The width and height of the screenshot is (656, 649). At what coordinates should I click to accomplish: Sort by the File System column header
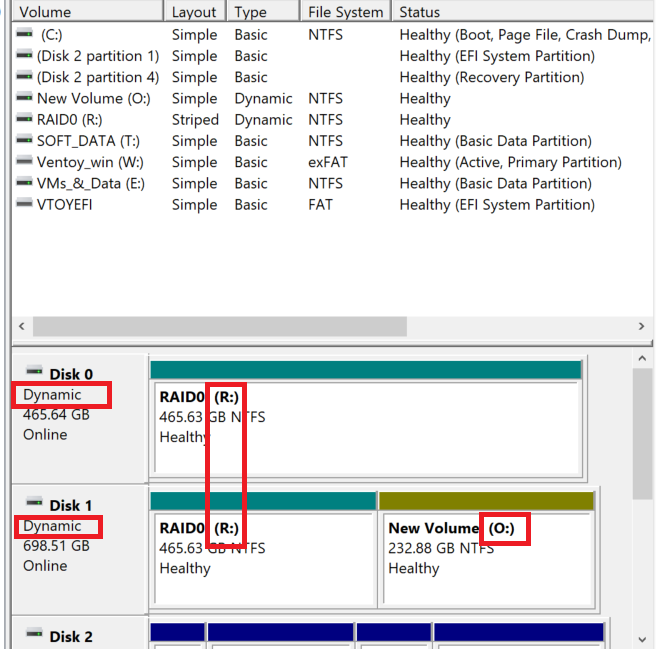click(346, 12)
